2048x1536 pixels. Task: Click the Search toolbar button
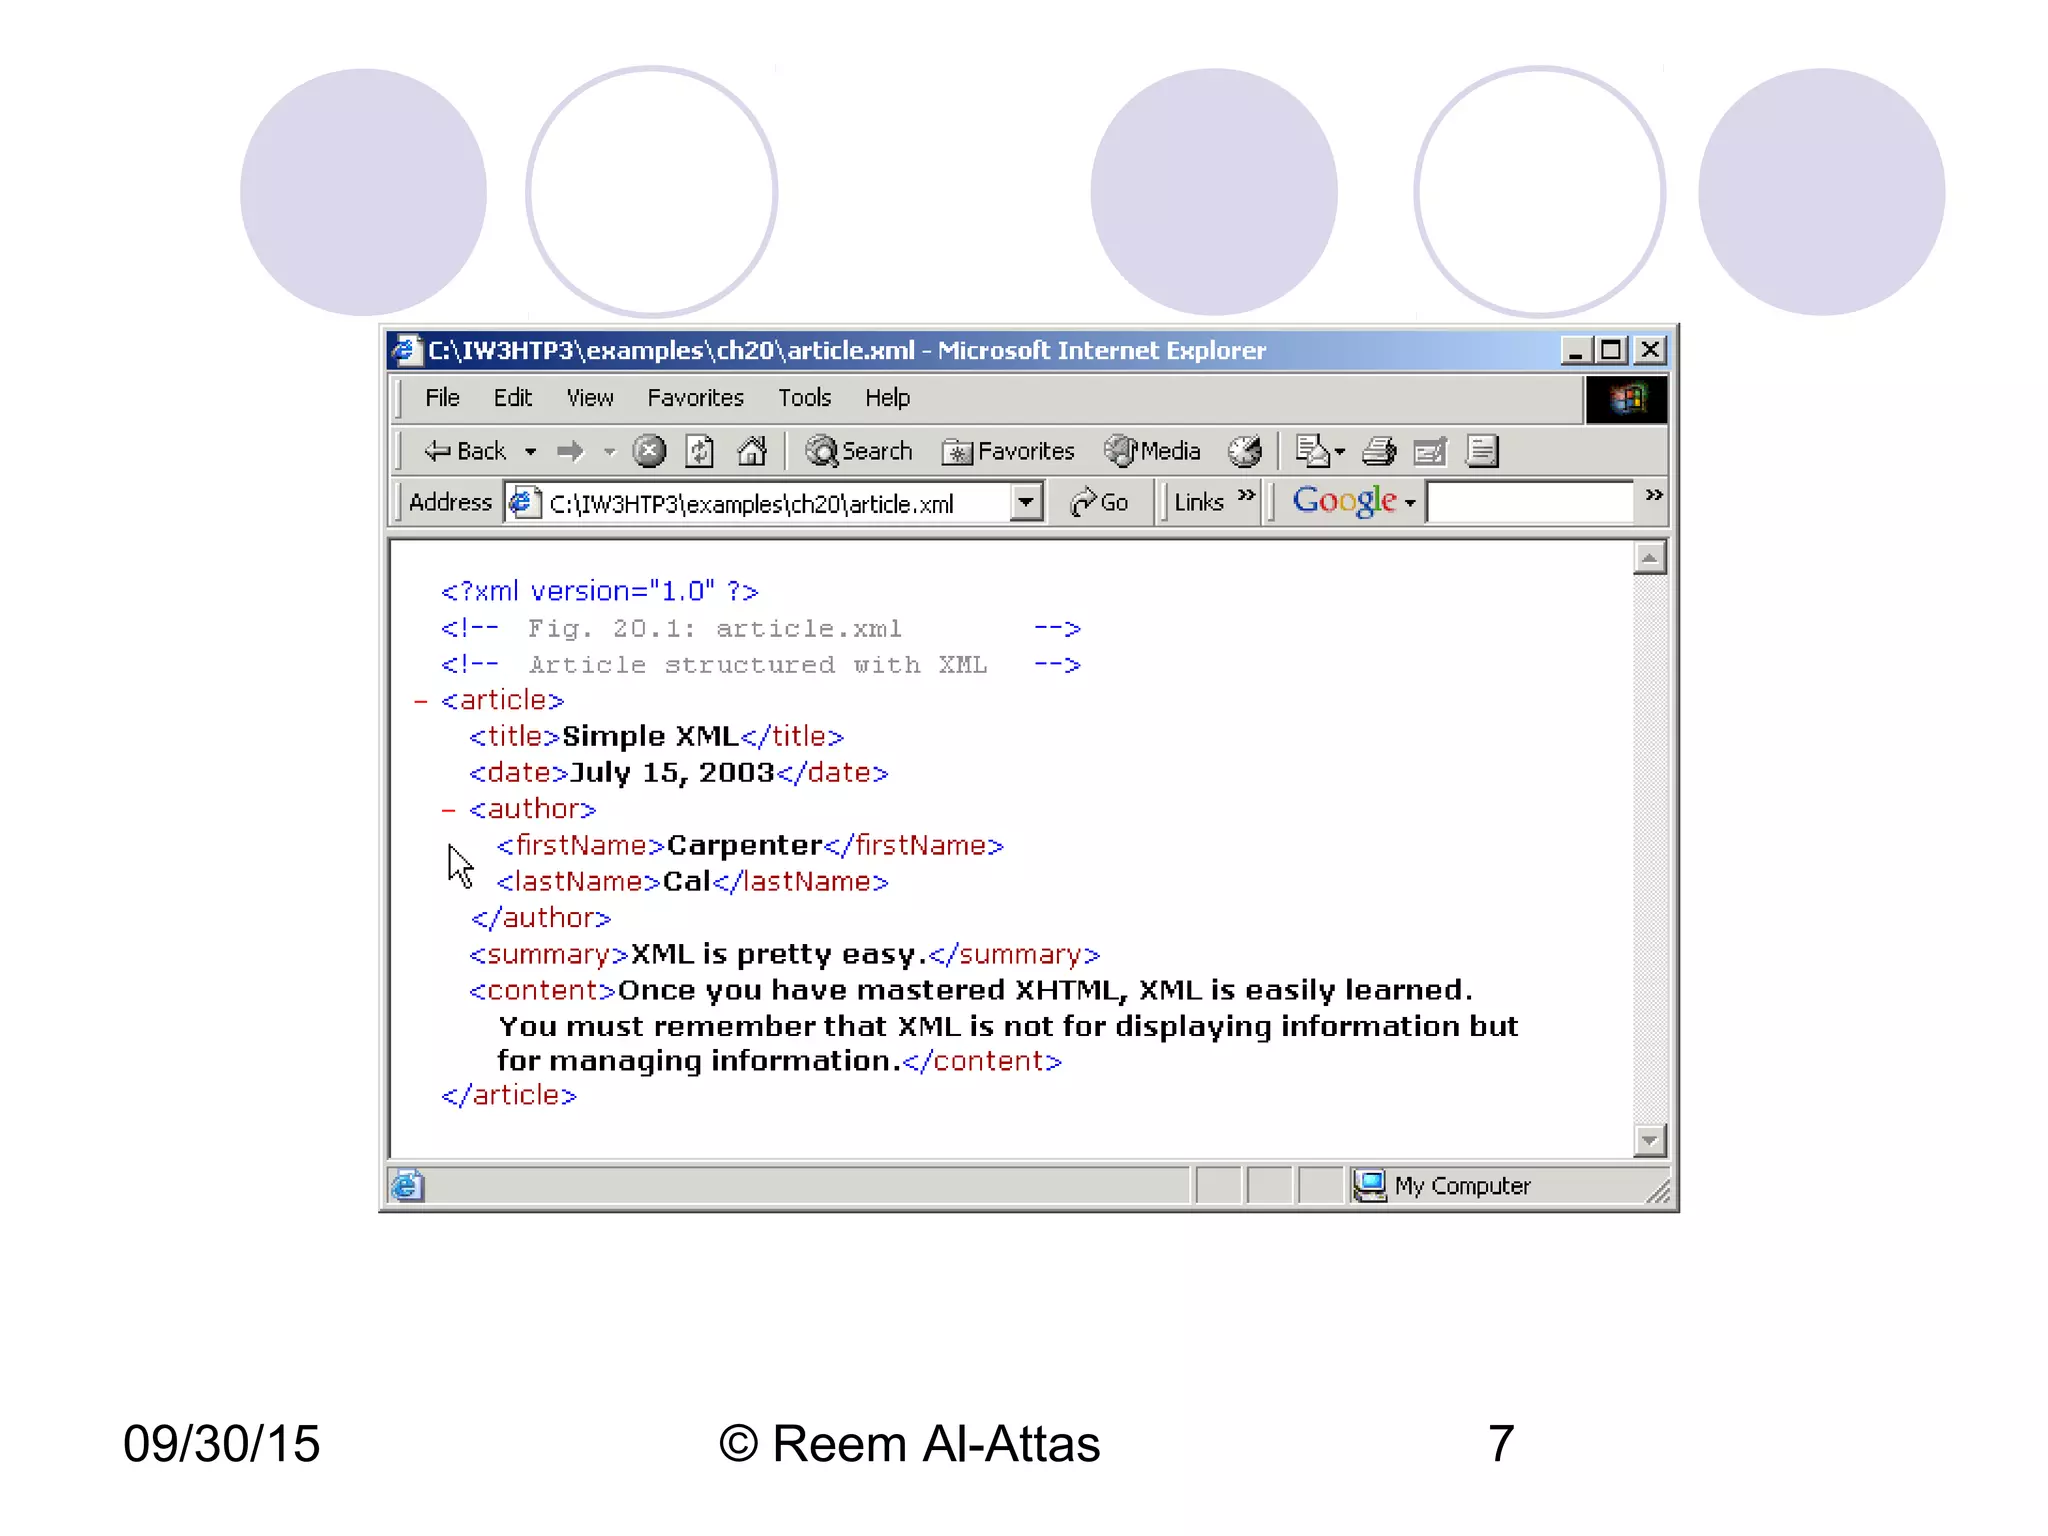coord(860,451)
